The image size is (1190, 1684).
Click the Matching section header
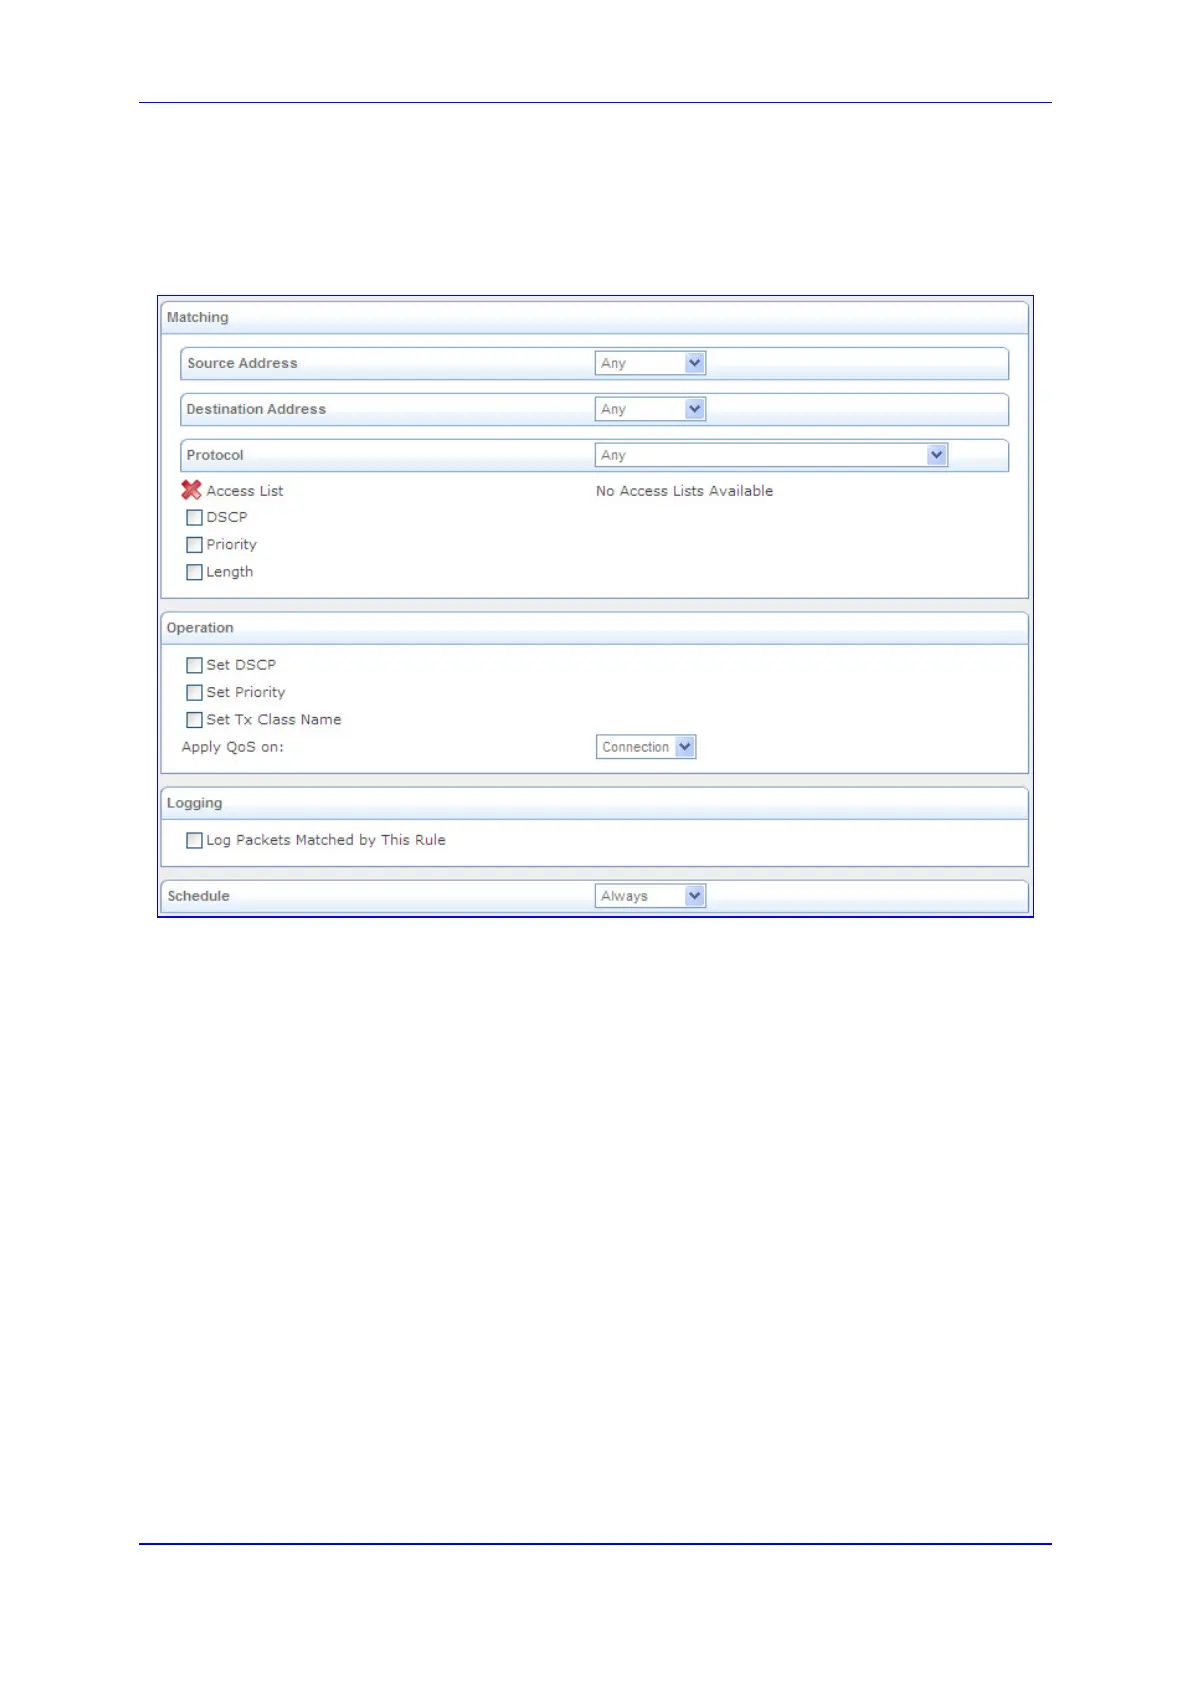click(594, 317)
